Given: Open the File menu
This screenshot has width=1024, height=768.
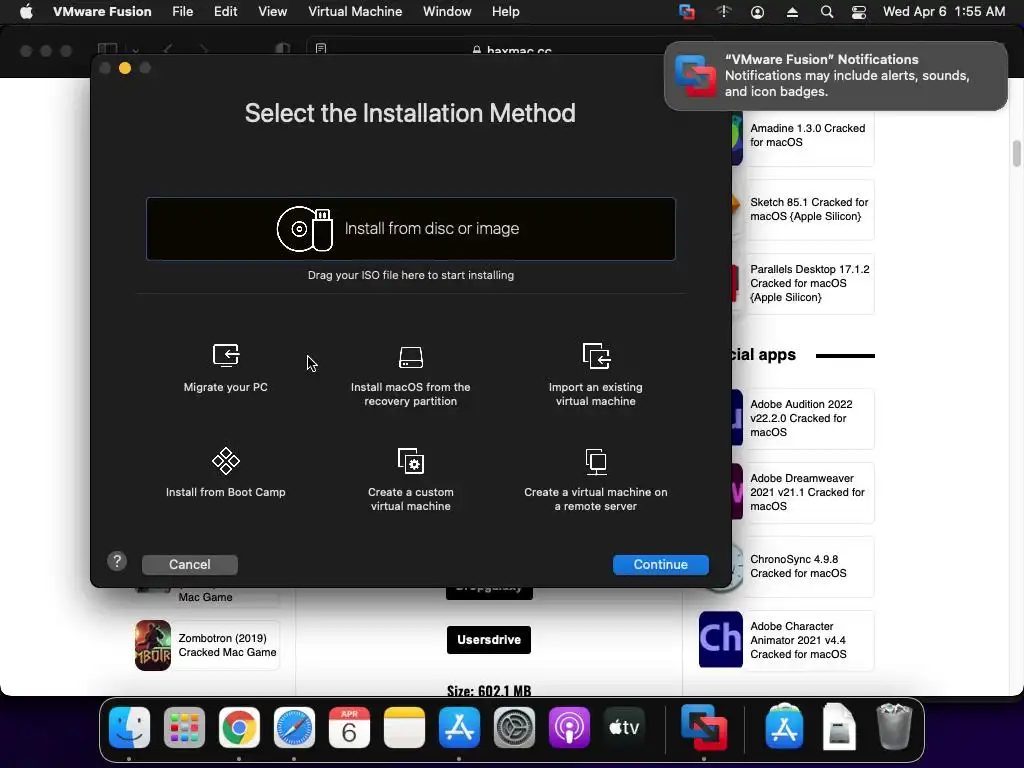Looking at the screenshot, I should click(182, 12).
